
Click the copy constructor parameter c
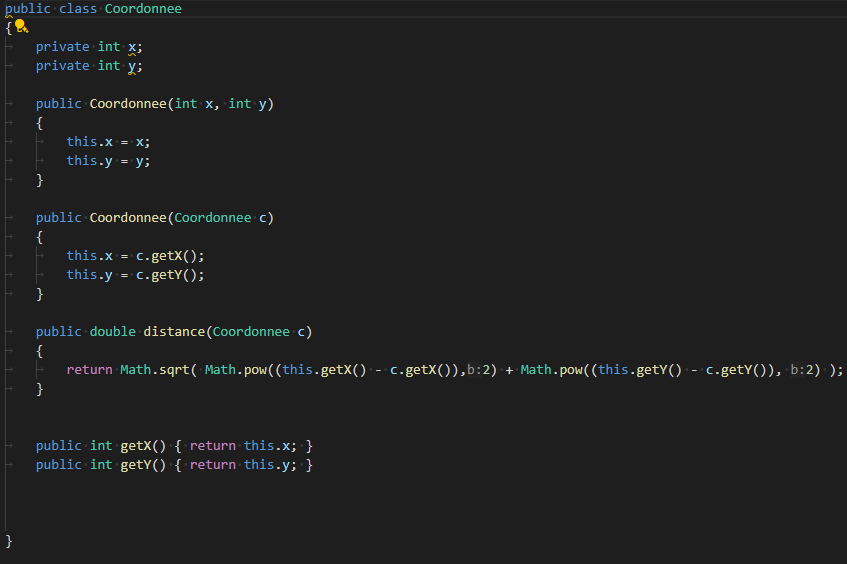[x=263, y=217]
